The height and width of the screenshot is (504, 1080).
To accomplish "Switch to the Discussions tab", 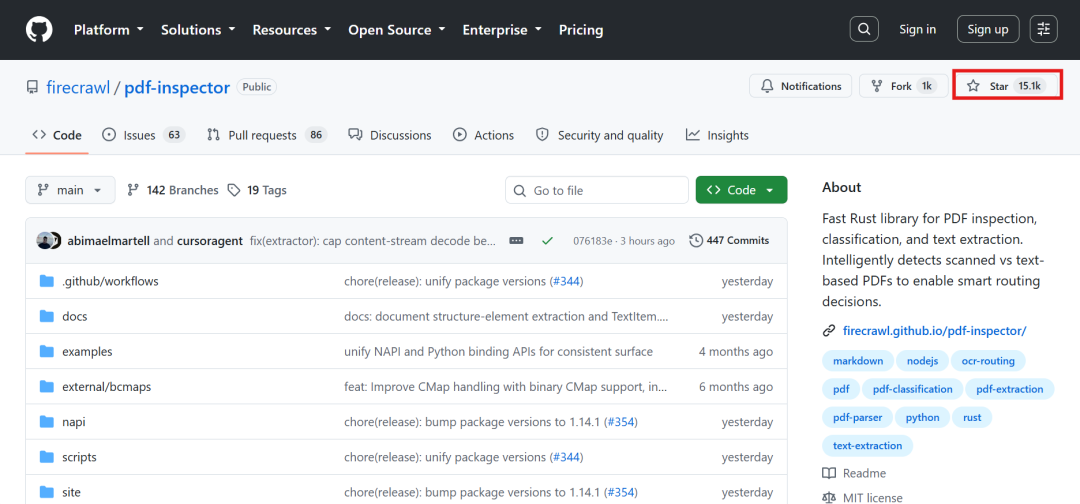I will click(390, 136).
